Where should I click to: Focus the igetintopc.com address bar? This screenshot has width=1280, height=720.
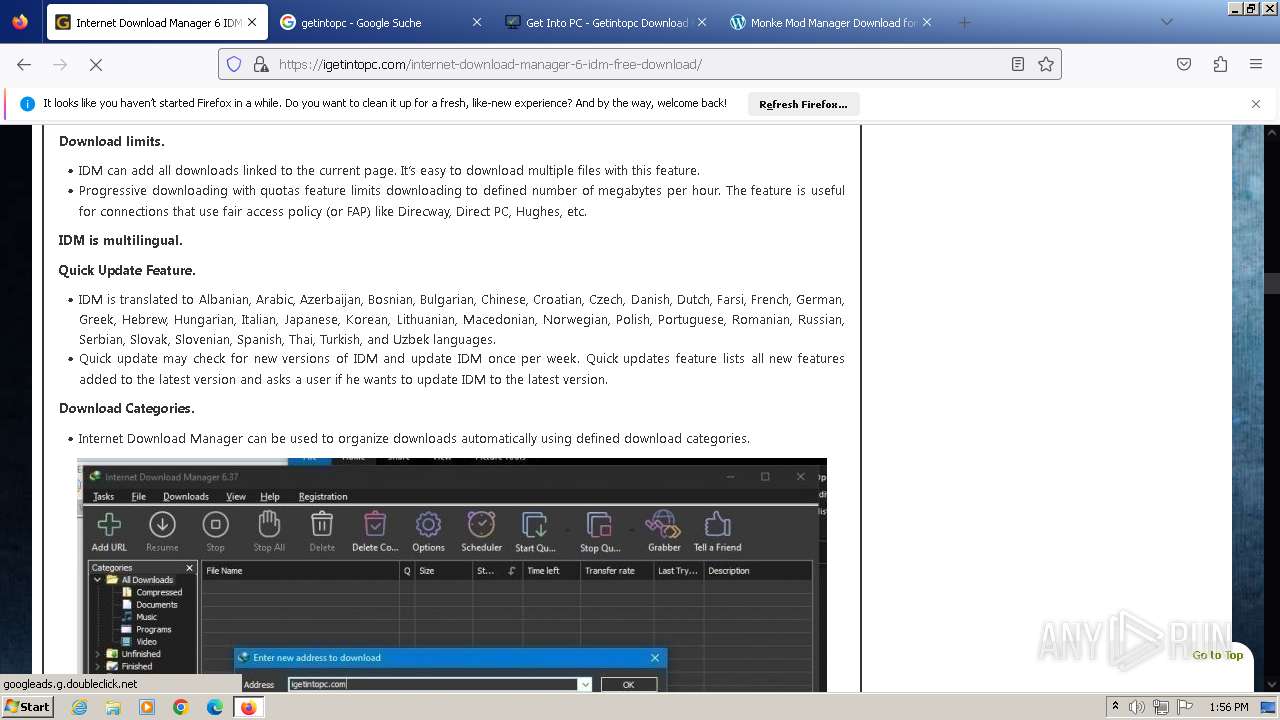point(640,64)
